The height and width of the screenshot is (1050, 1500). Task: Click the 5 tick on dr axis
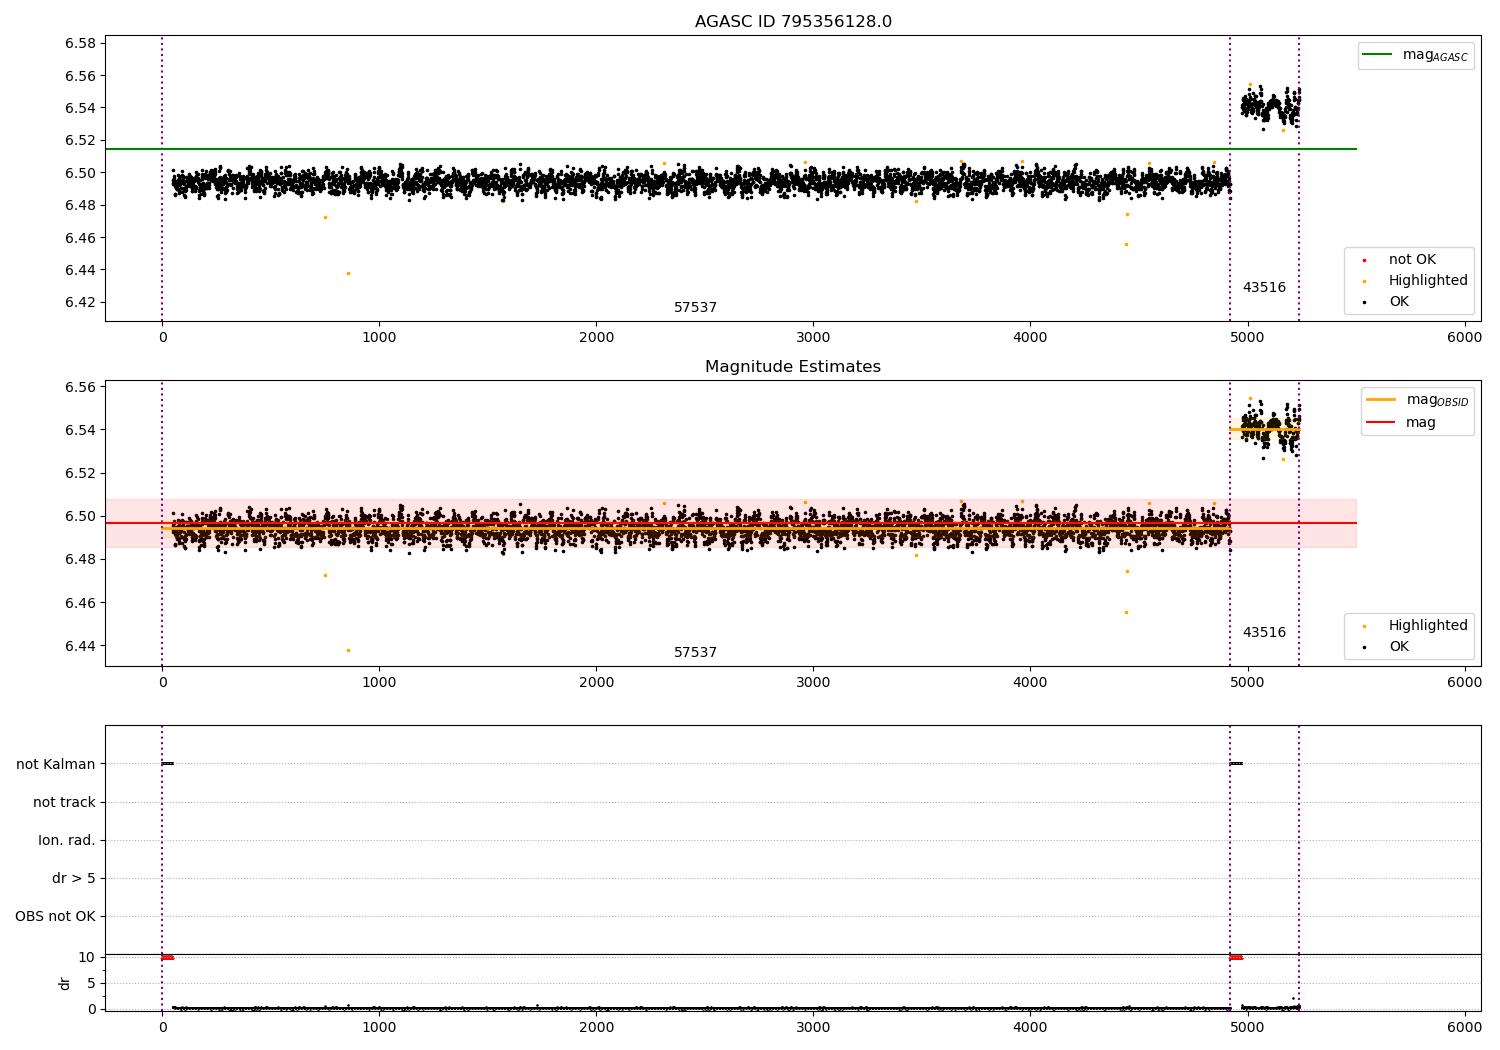tap(92, 984)
